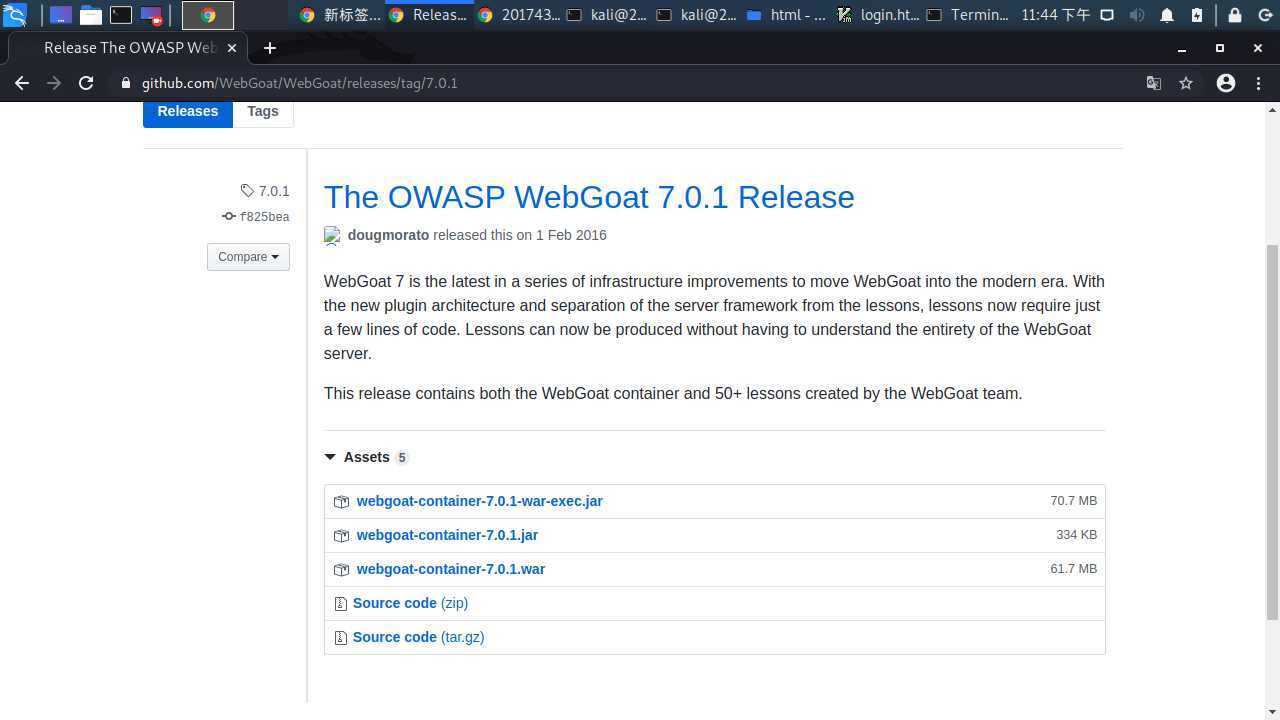
Task: Open the f825bea commit link
Action: tap(256, 217)
